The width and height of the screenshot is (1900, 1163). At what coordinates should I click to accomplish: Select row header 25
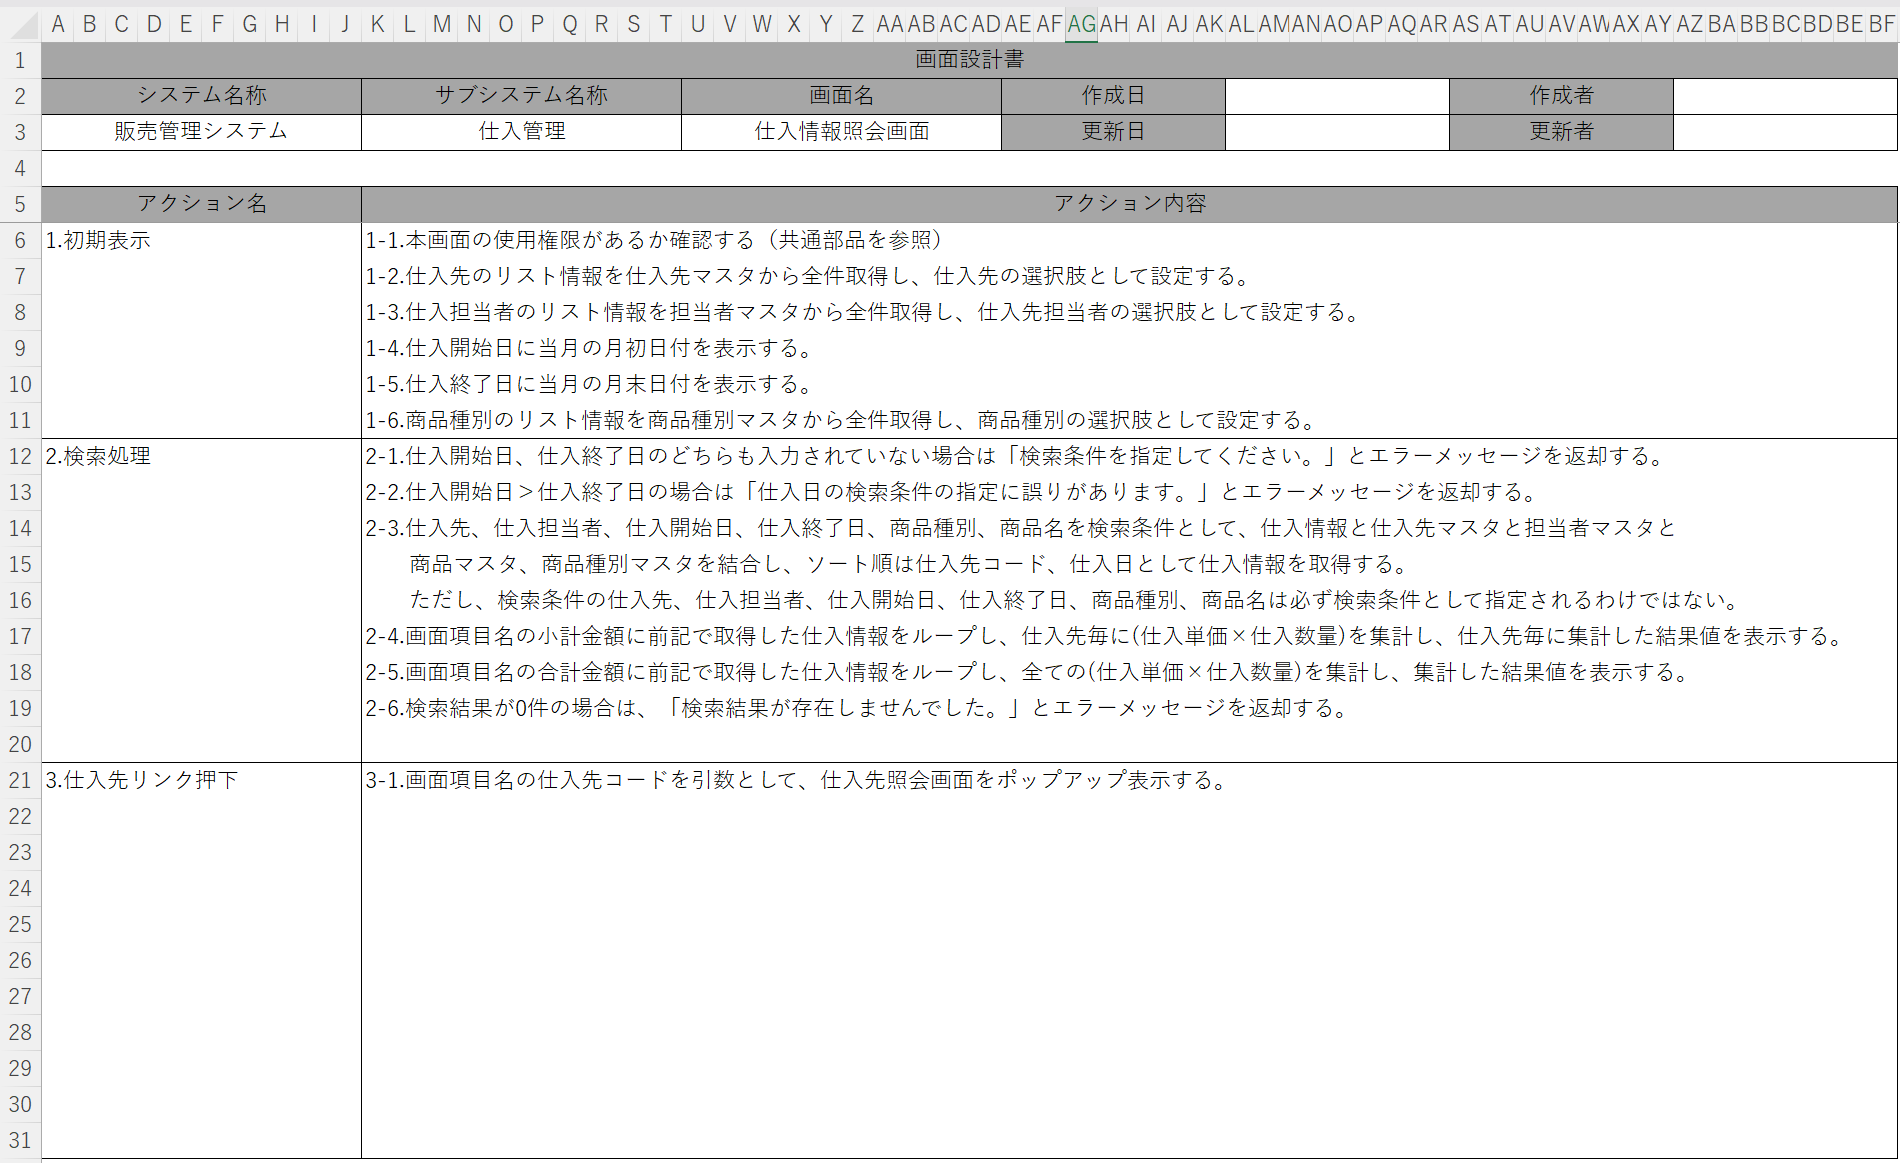click(x=20, y=924)
